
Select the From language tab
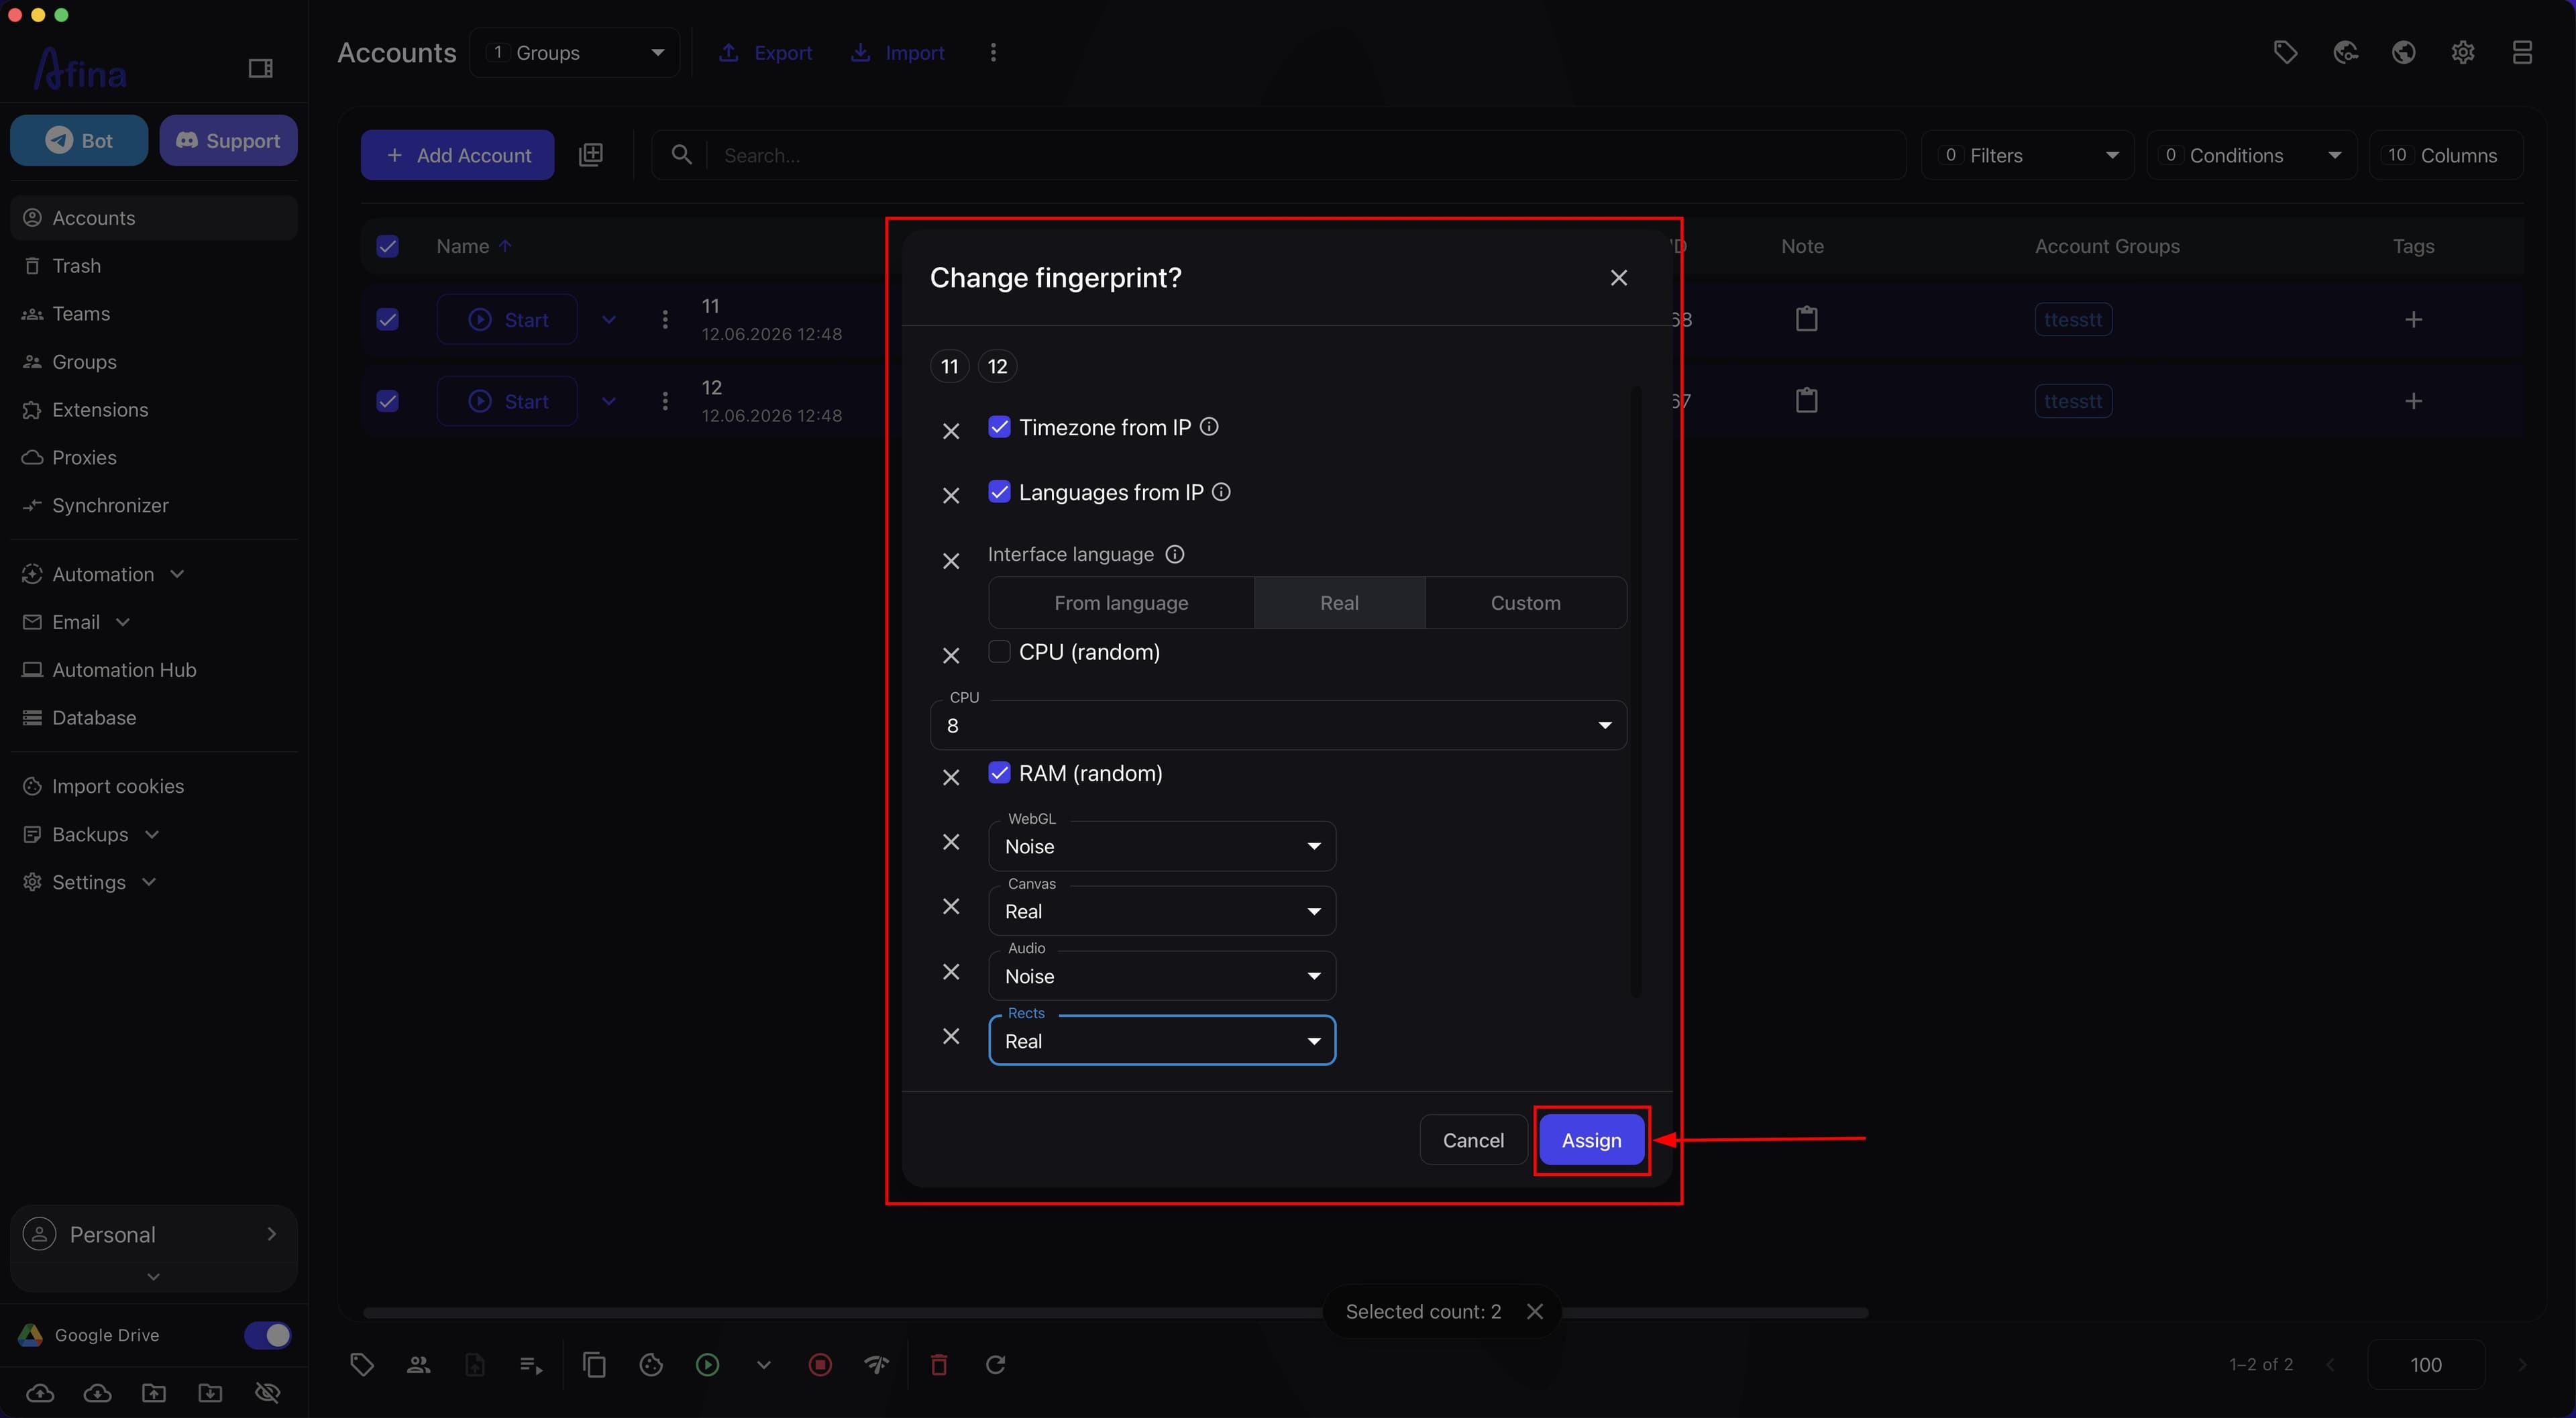tap(1121, 603)
